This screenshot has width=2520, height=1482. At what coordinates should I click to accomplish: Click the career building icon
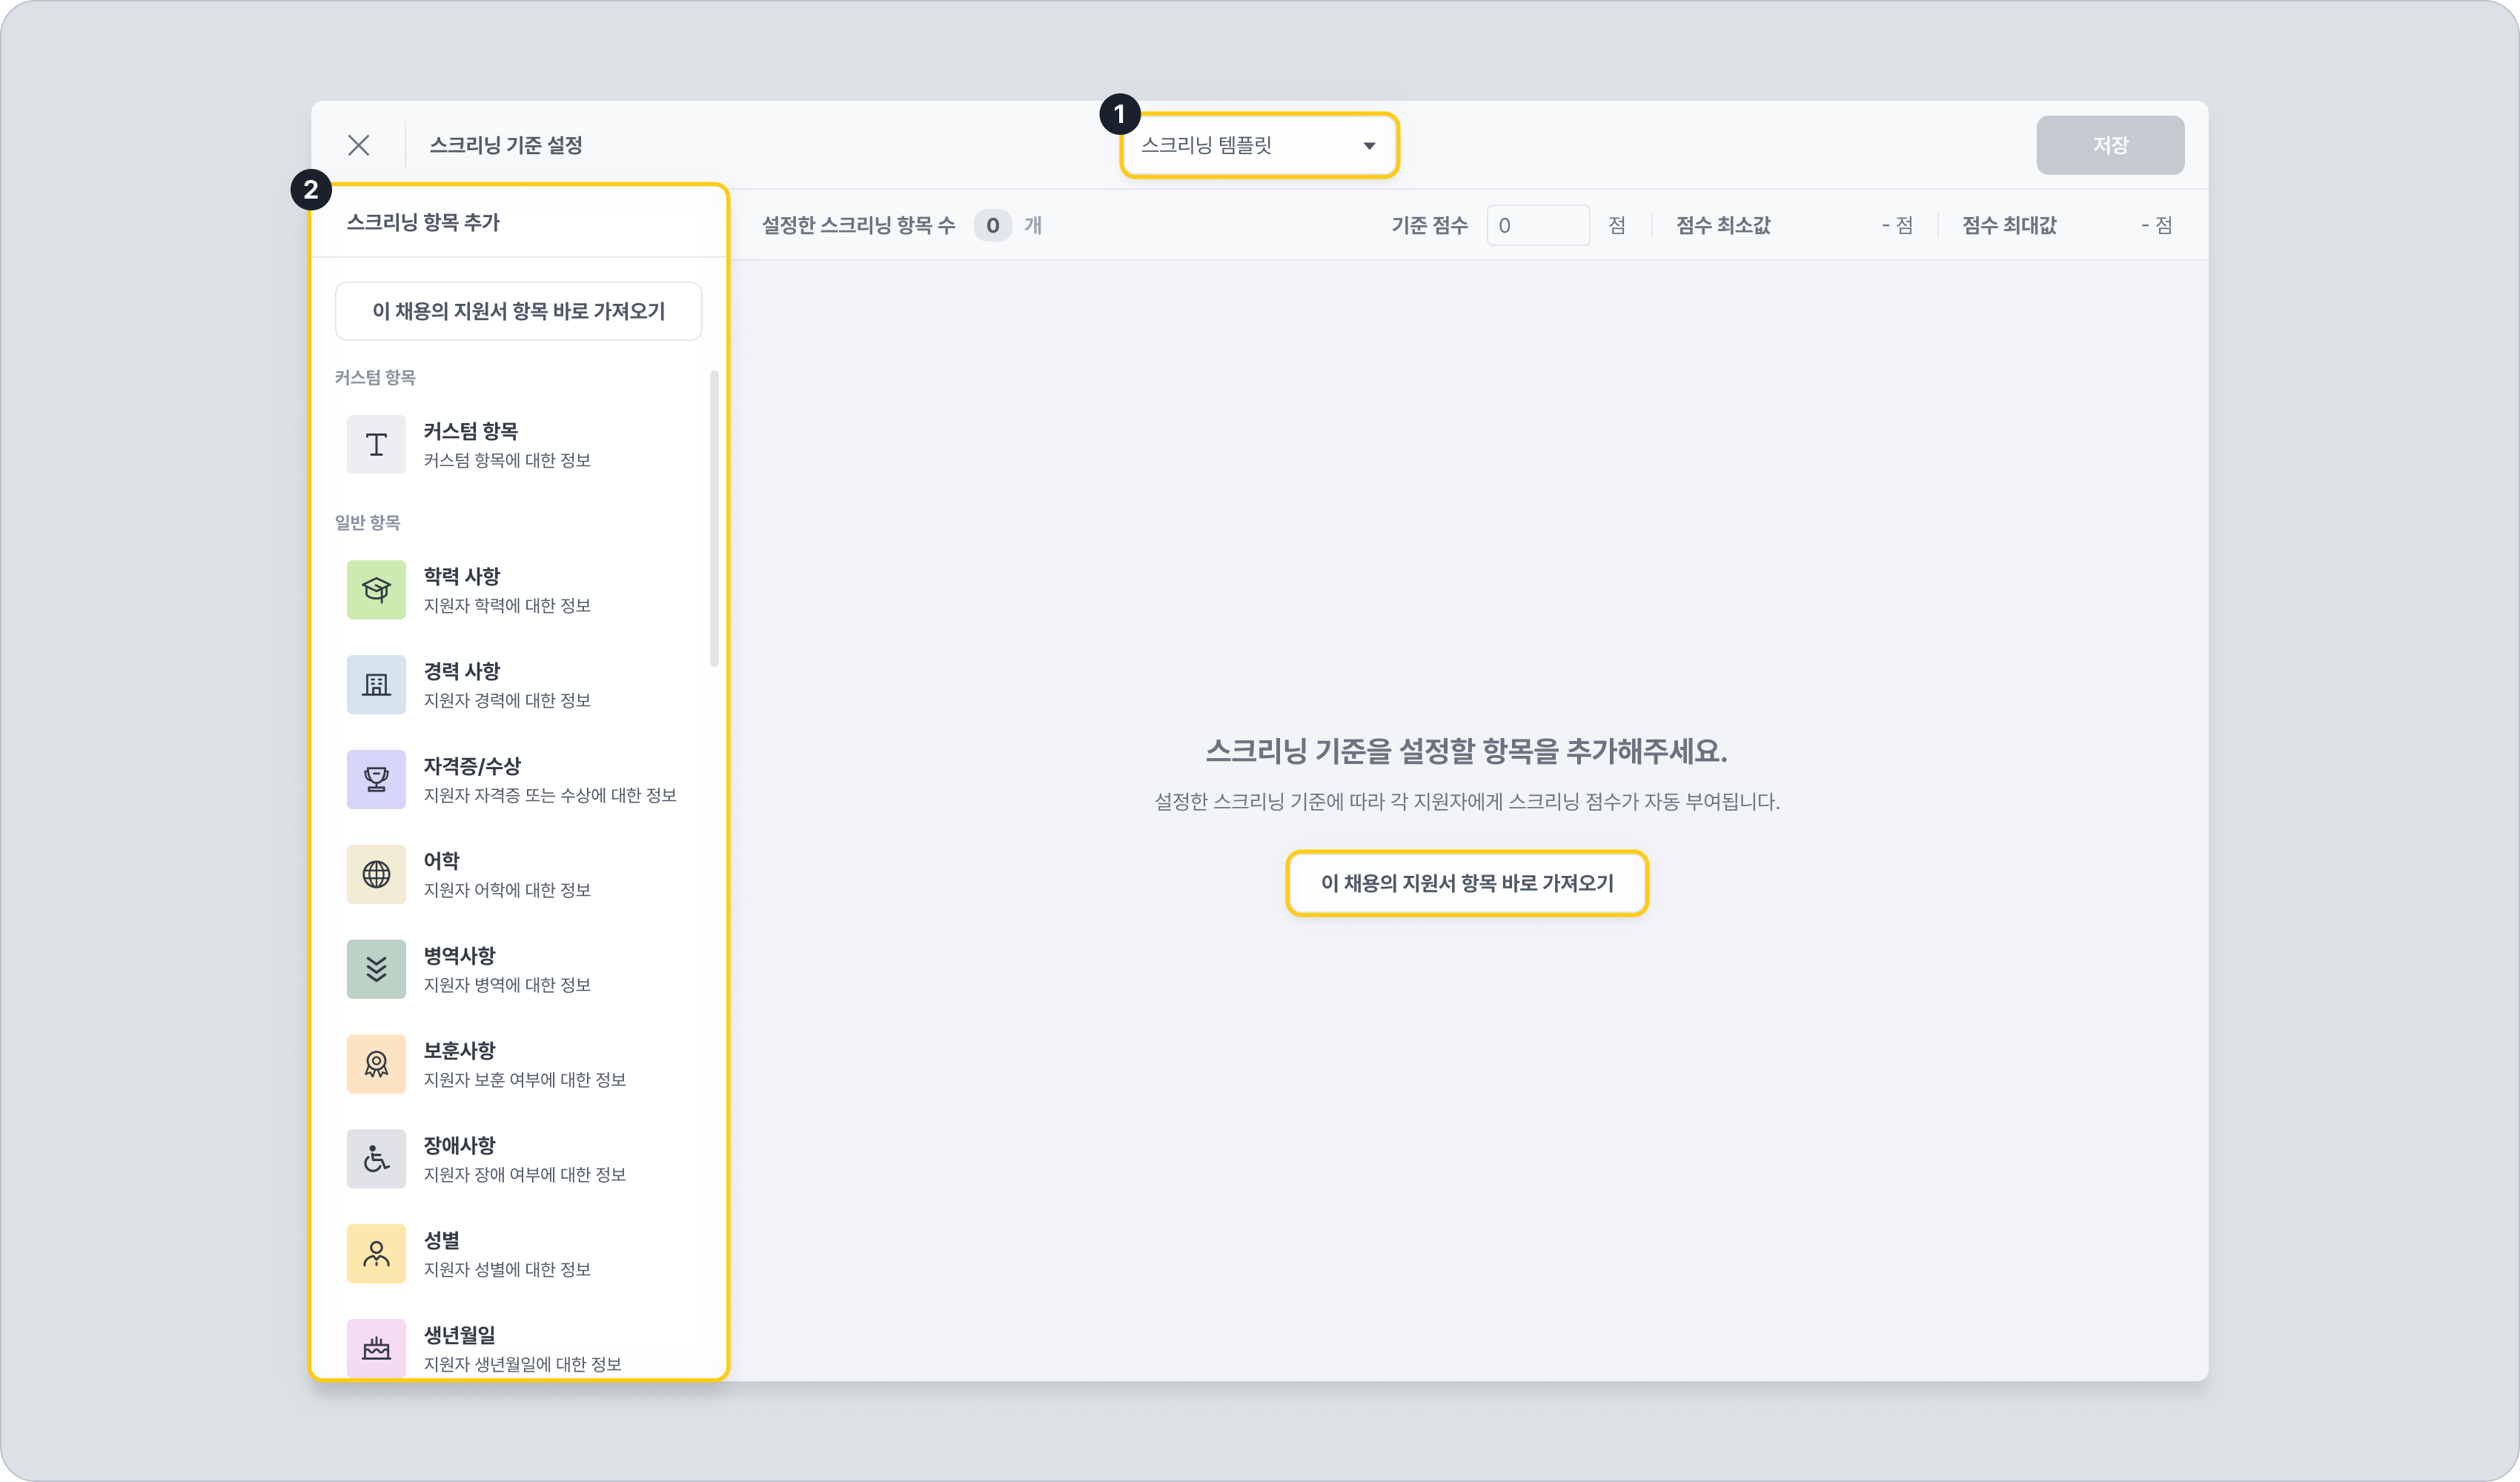click(x=376, y=685)
